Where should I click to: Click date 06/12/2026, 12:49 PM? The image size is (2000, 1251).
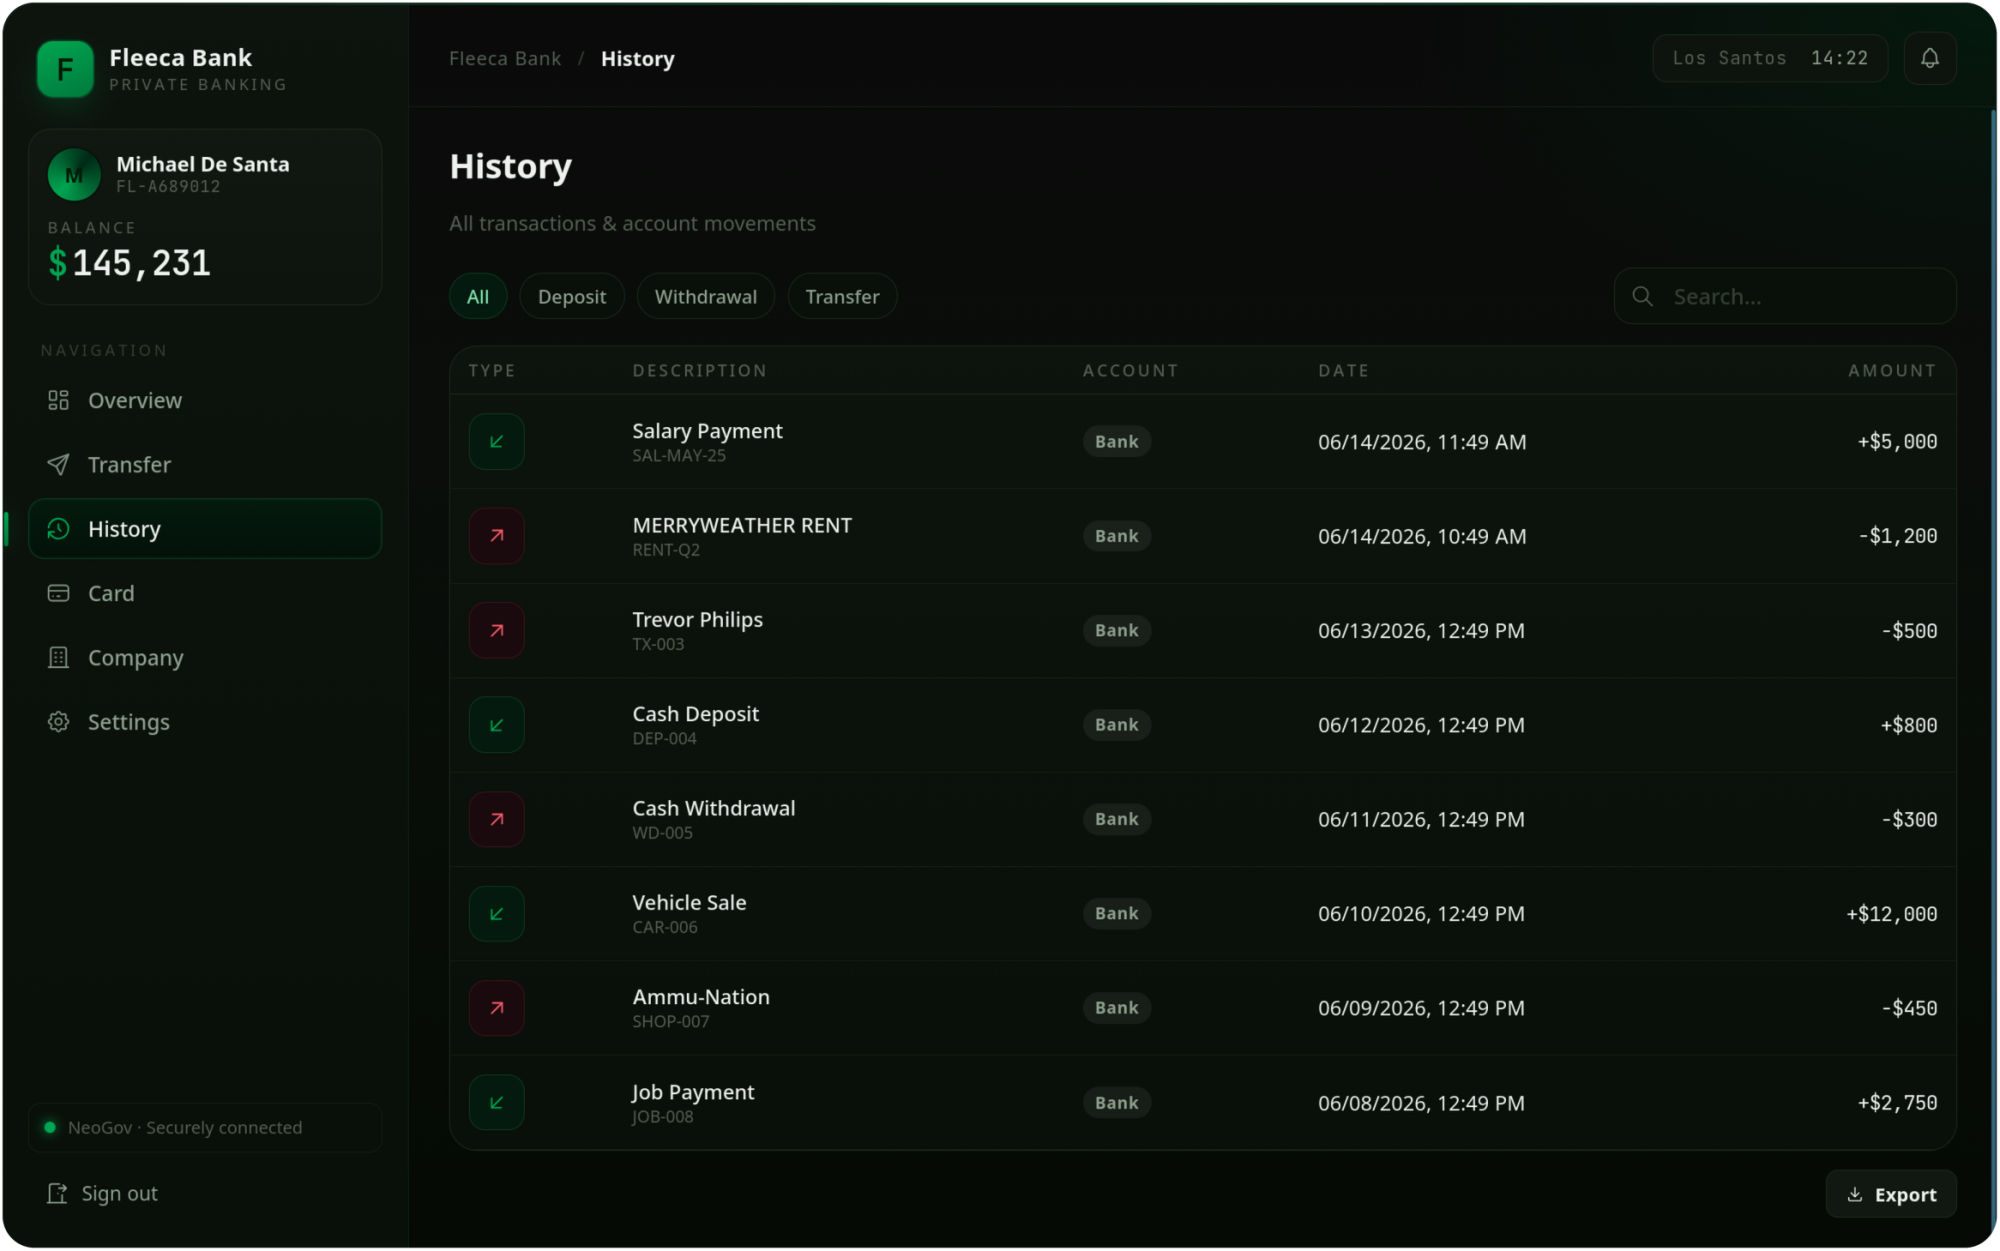click(1421, 725)
